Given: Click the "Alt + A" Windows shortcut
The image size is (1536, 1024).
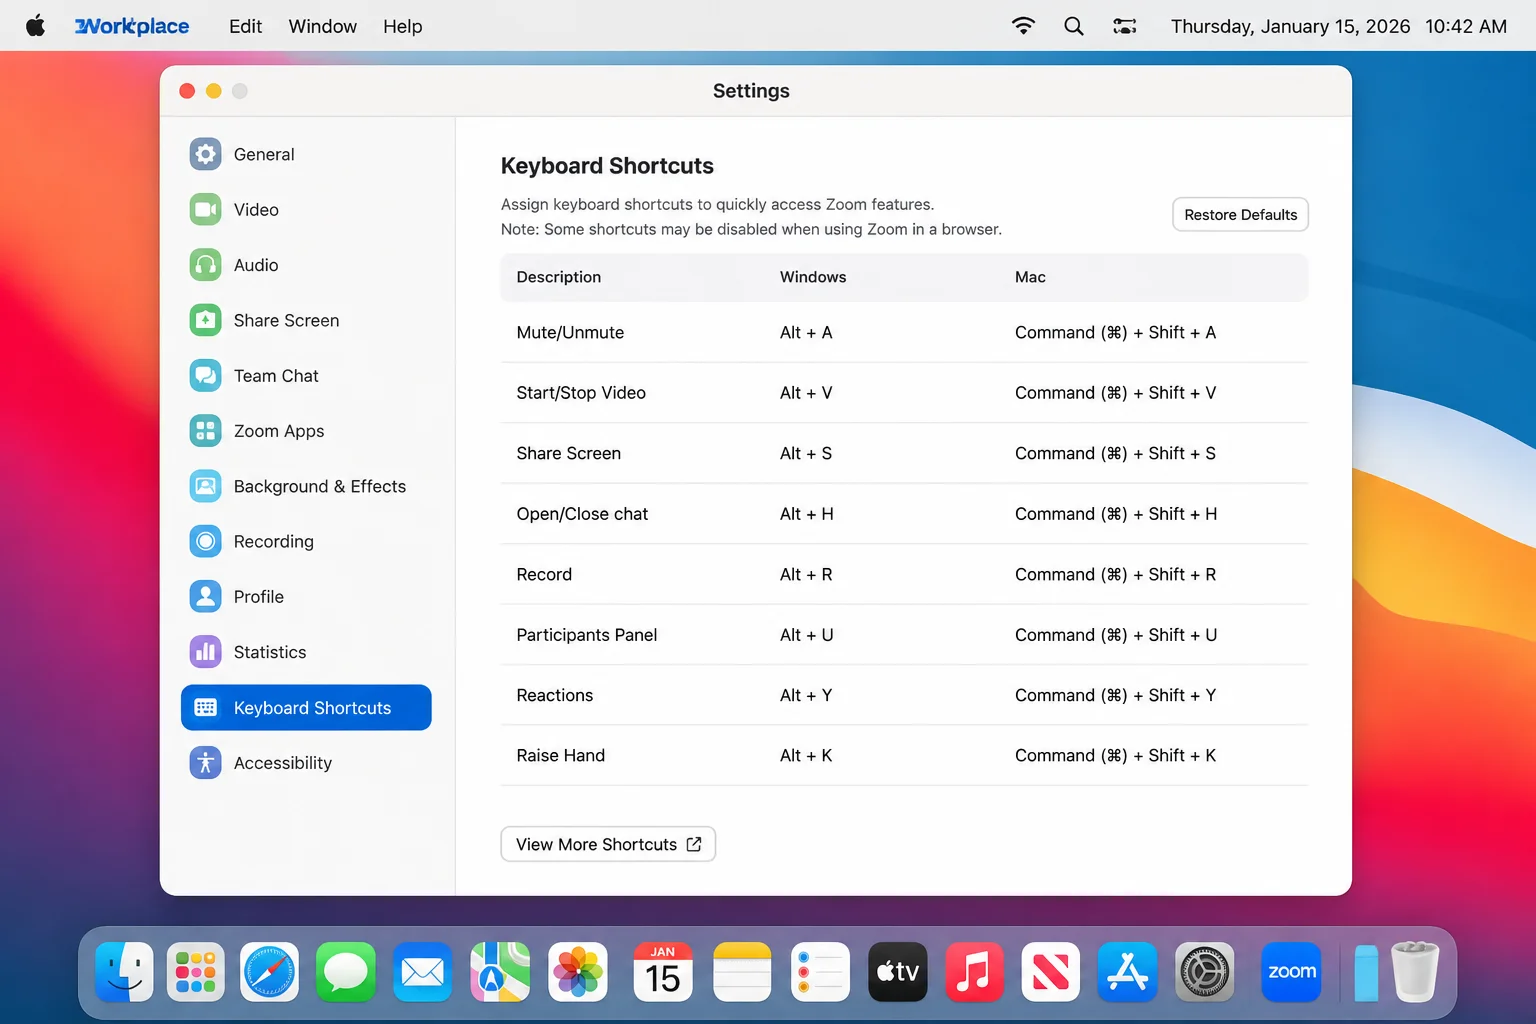Looking at the screenshot, I should pos(806,332).
